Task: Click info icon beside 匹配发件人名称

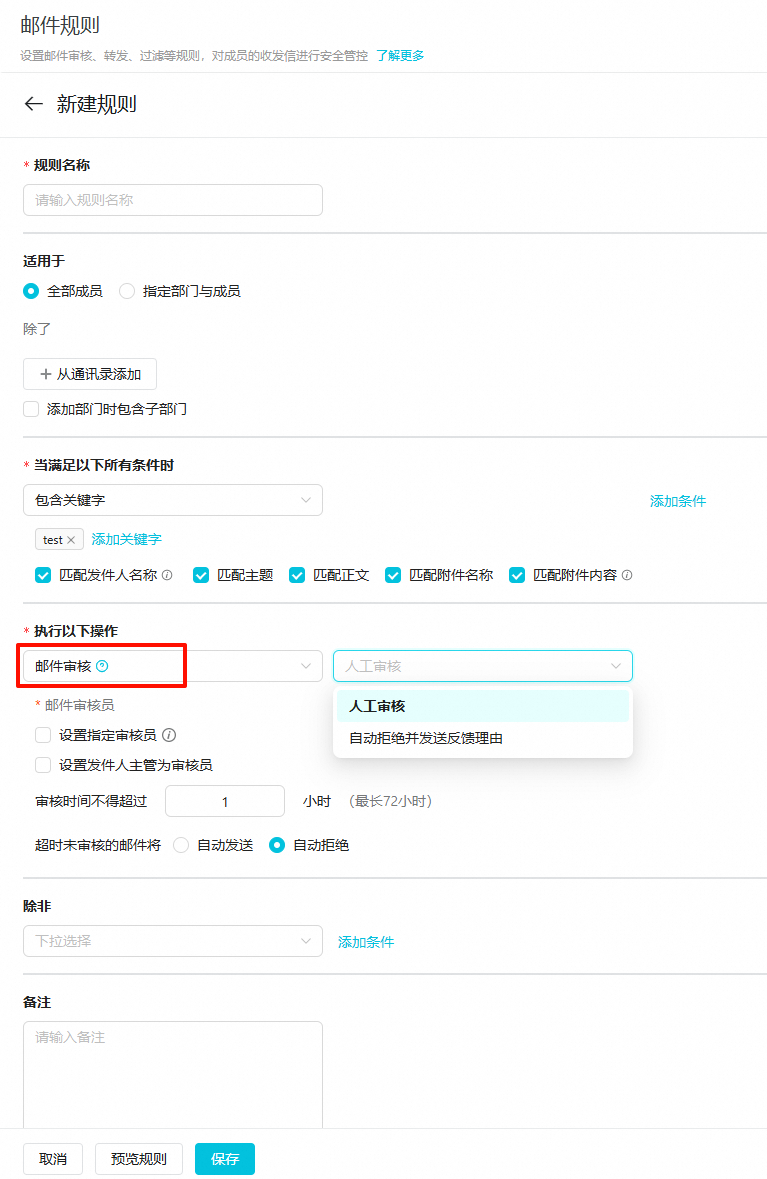Action: point(167,576)
